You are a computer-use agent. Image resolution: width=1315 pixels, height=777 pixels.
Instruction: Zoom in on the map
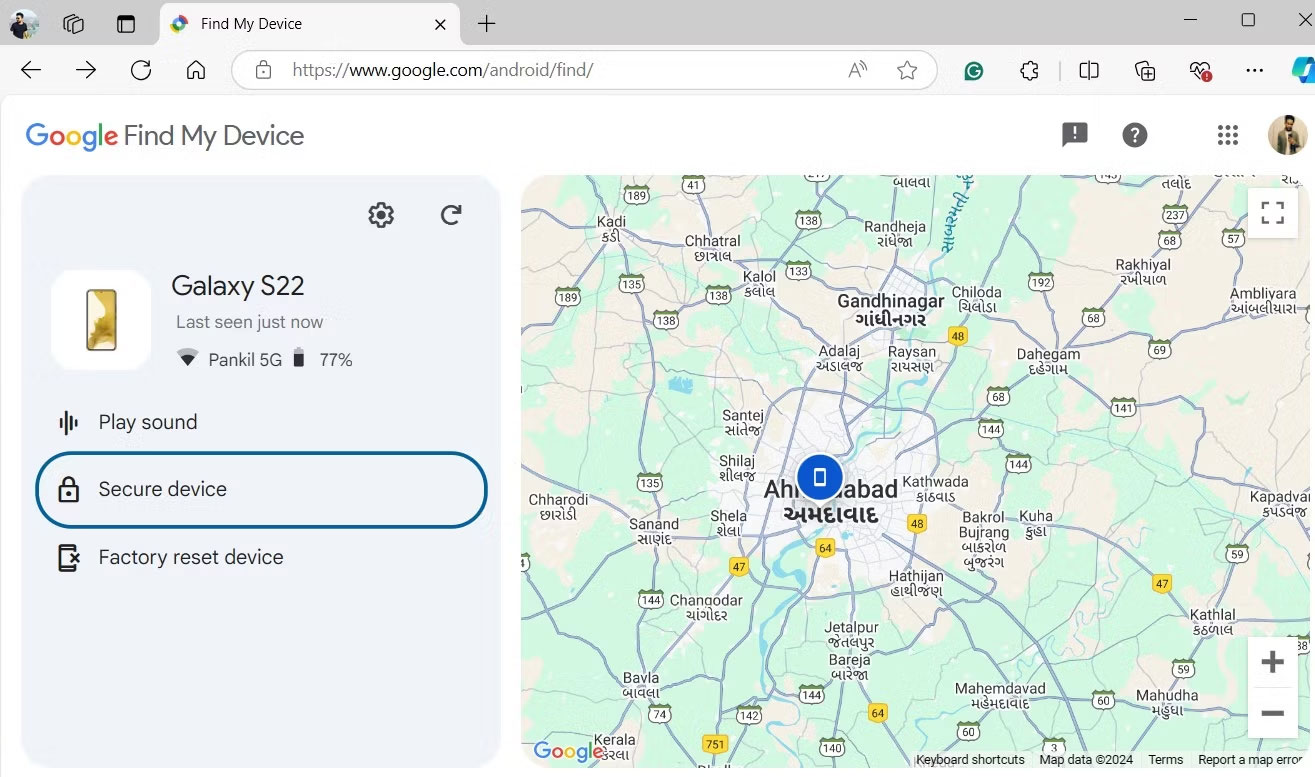pyautogui.click(x=1272, y=662)
